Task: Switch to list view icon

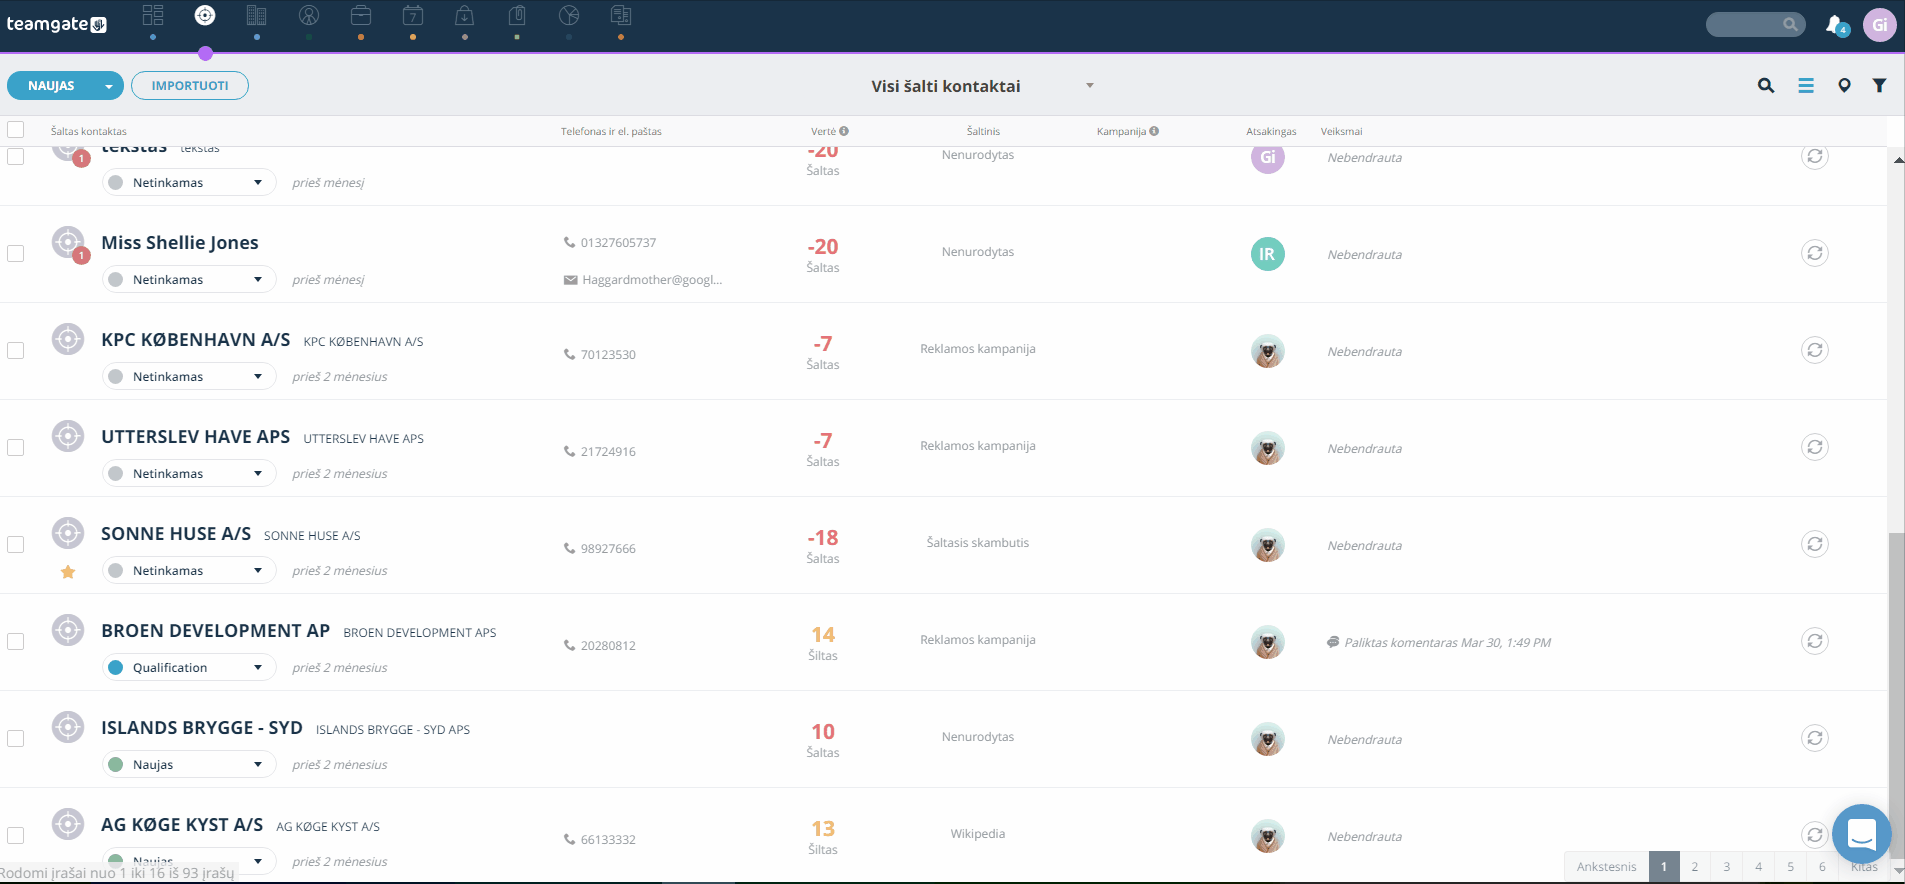Action: [1806, 86]
